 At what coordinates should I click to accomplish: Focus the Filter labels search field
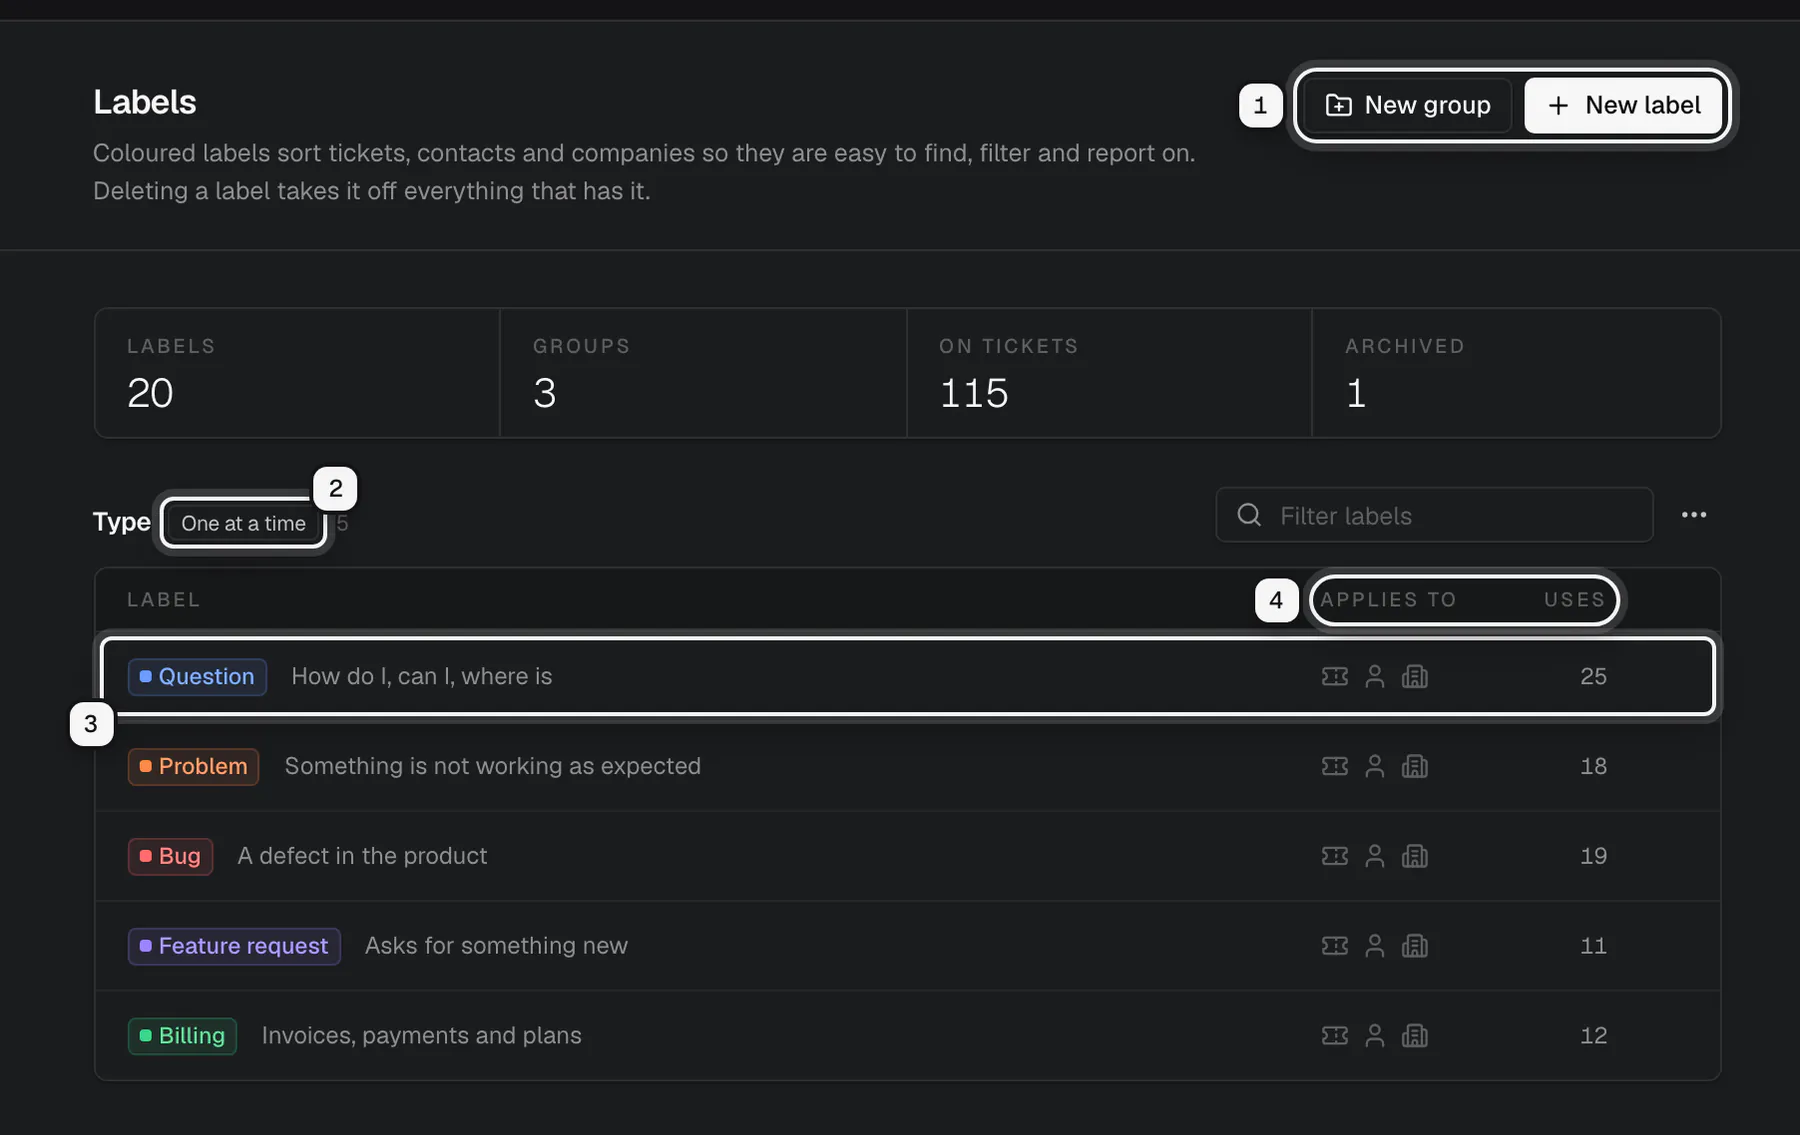point(1434,515)
